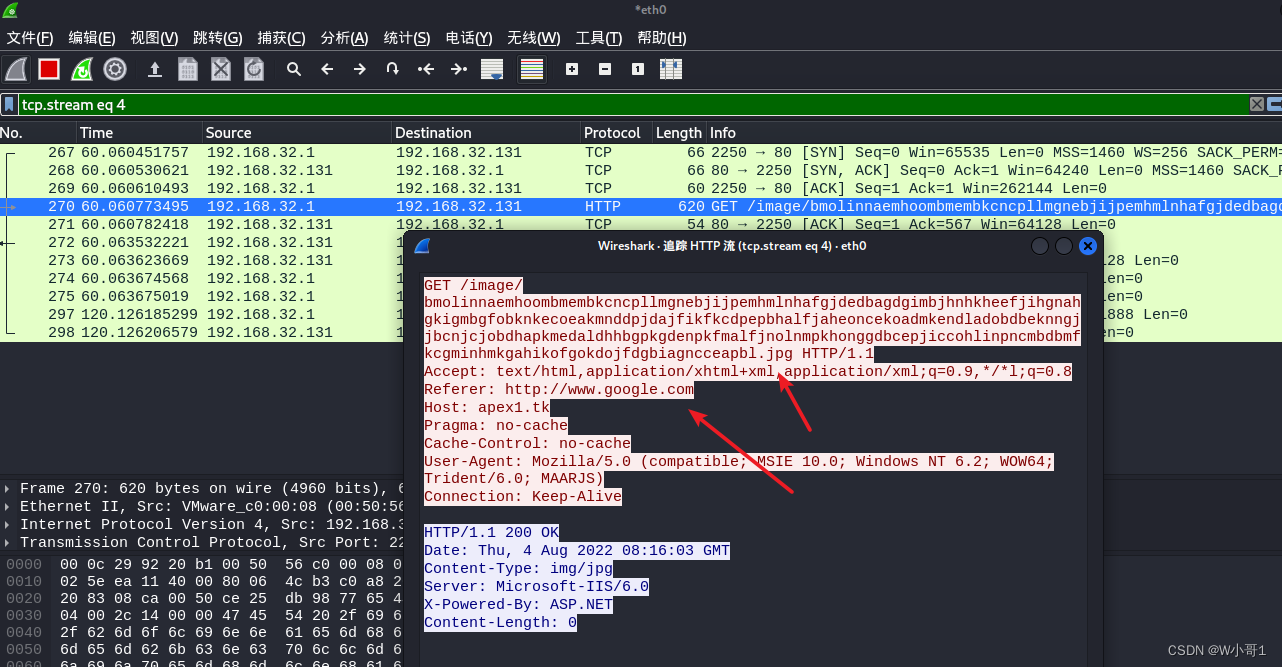Reload this capture file
This screenshot has width=1282, height=667.
tap(254, 69)
